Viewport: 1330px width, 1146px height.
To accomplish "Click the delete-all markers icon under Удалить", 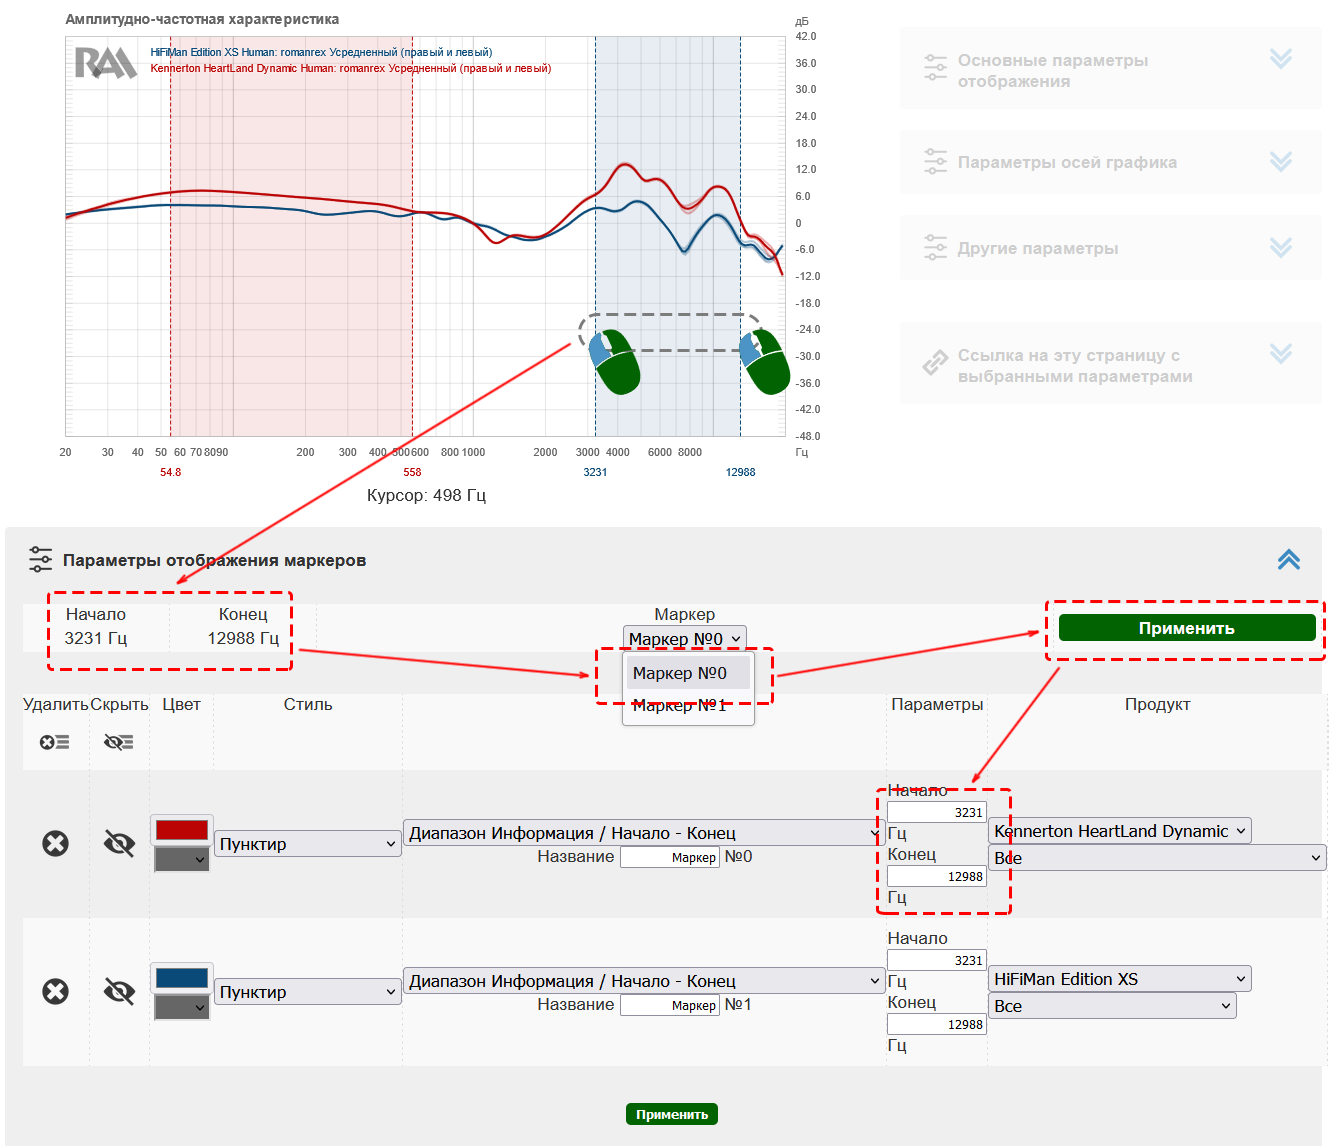I will (x=55, y=742).
